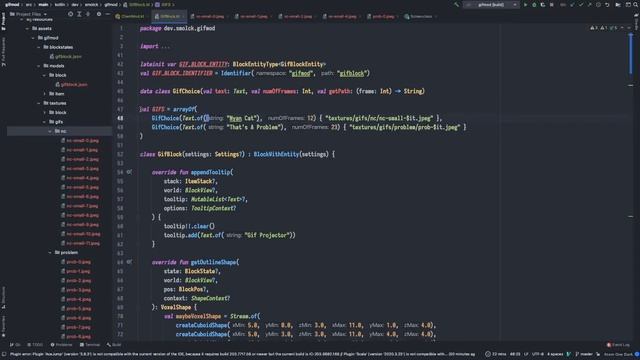Select gifblock.json under blockstates
This screenshot has width=640, height=360.
[66, 57]
